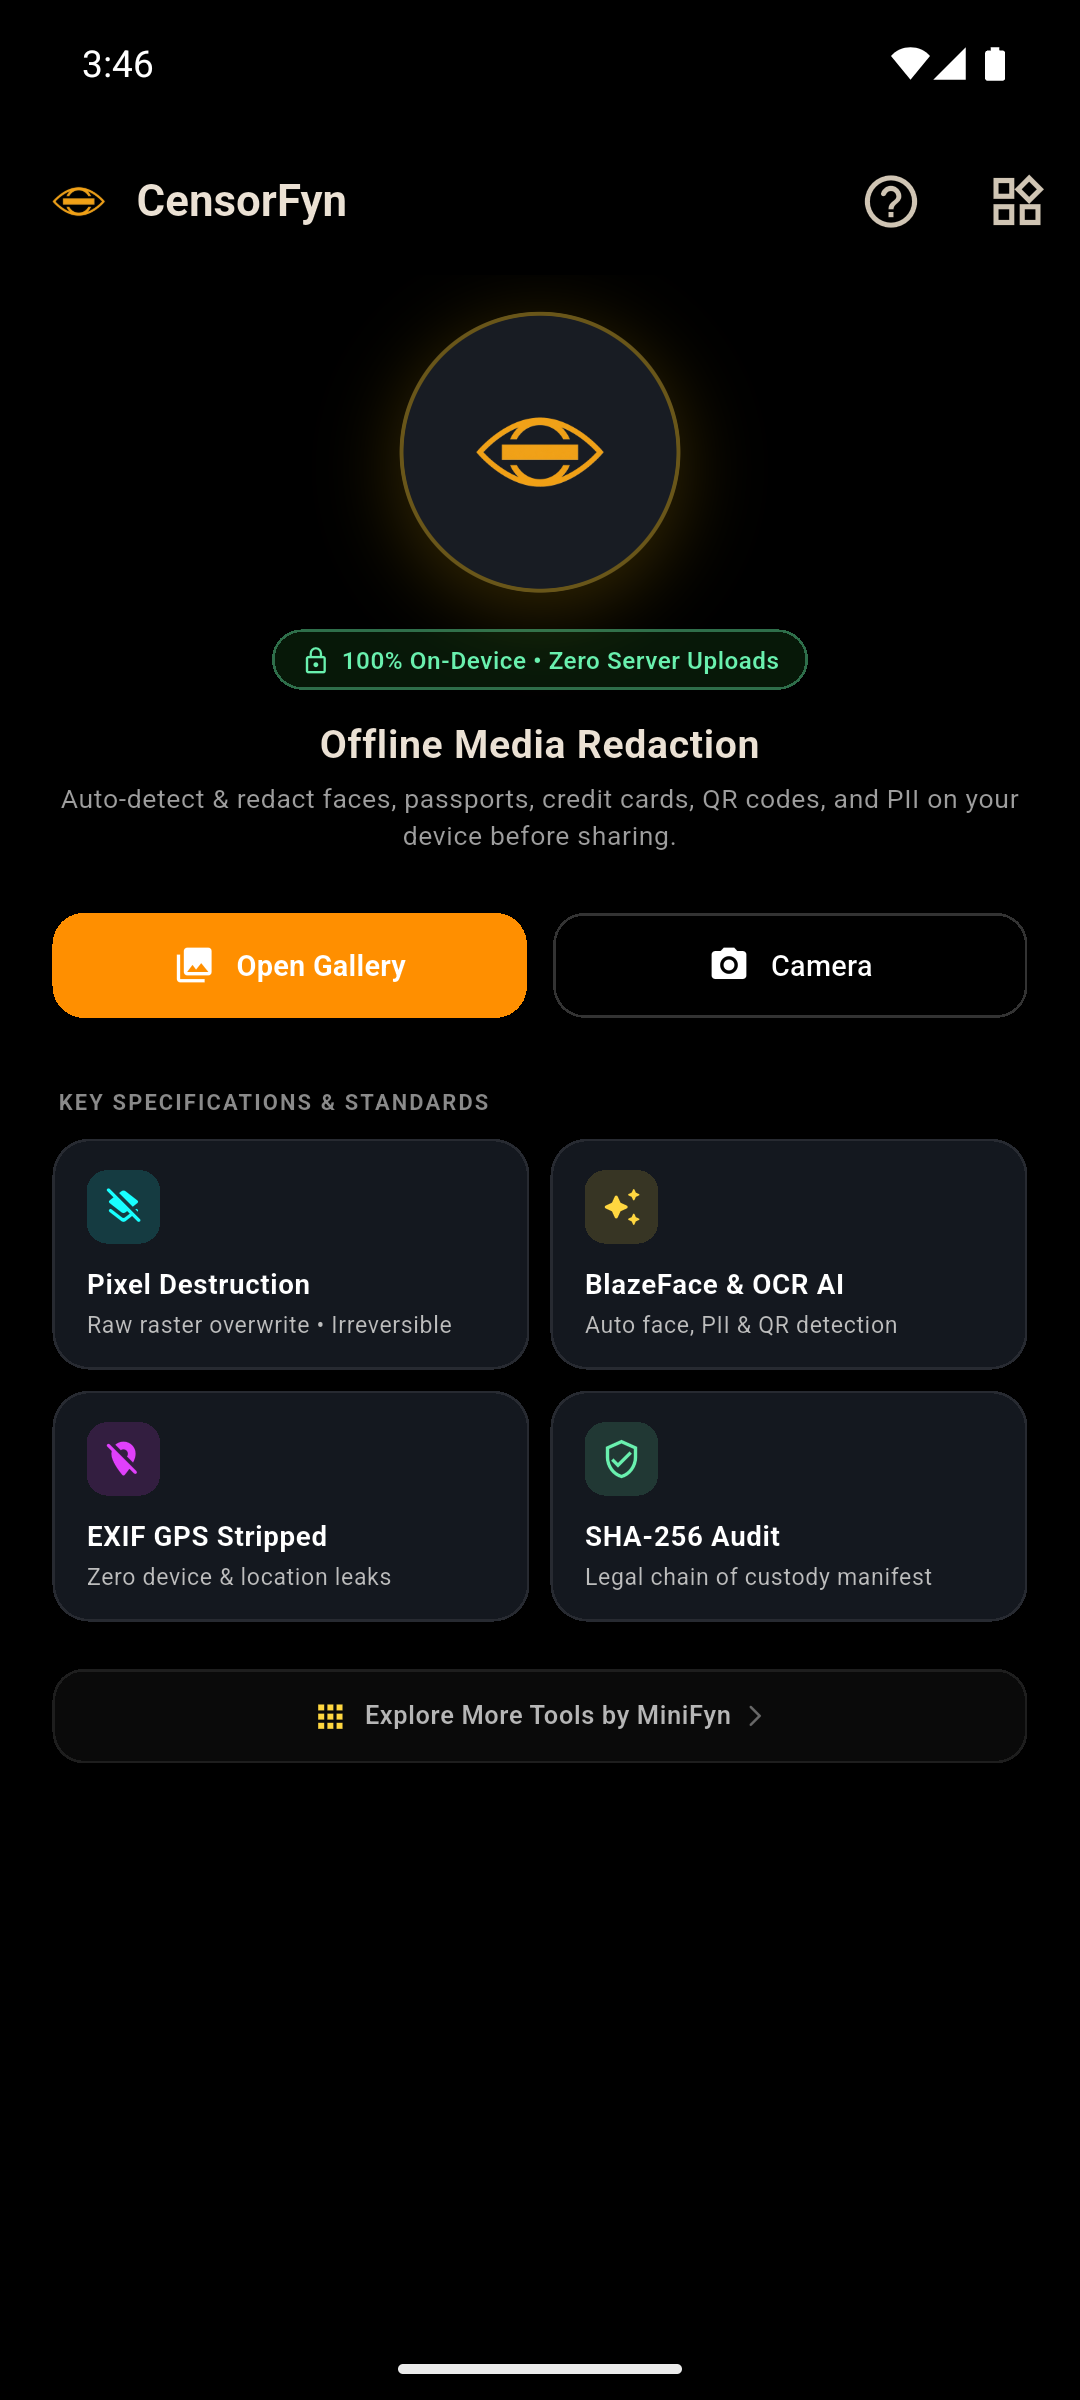This screenshot has width=1080, height=2400.
Task: Tap the Pixel Destruction teal icon
Action: tap(123, 1207)
